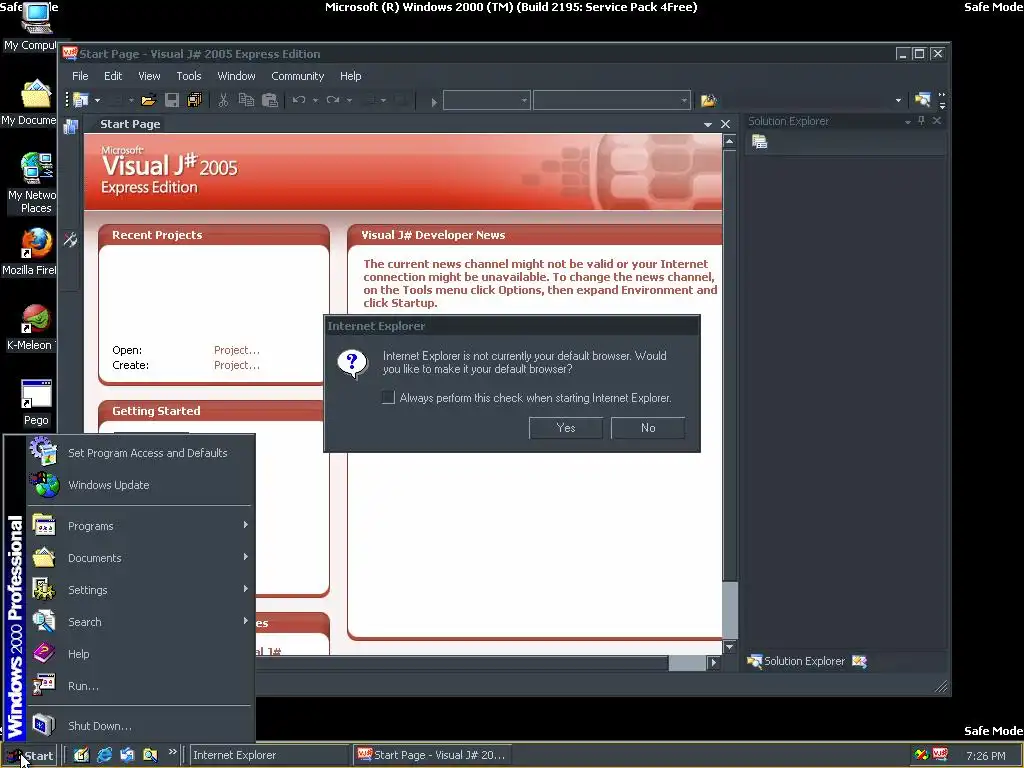Click the question mark icon in dialog

coord(352,364)
